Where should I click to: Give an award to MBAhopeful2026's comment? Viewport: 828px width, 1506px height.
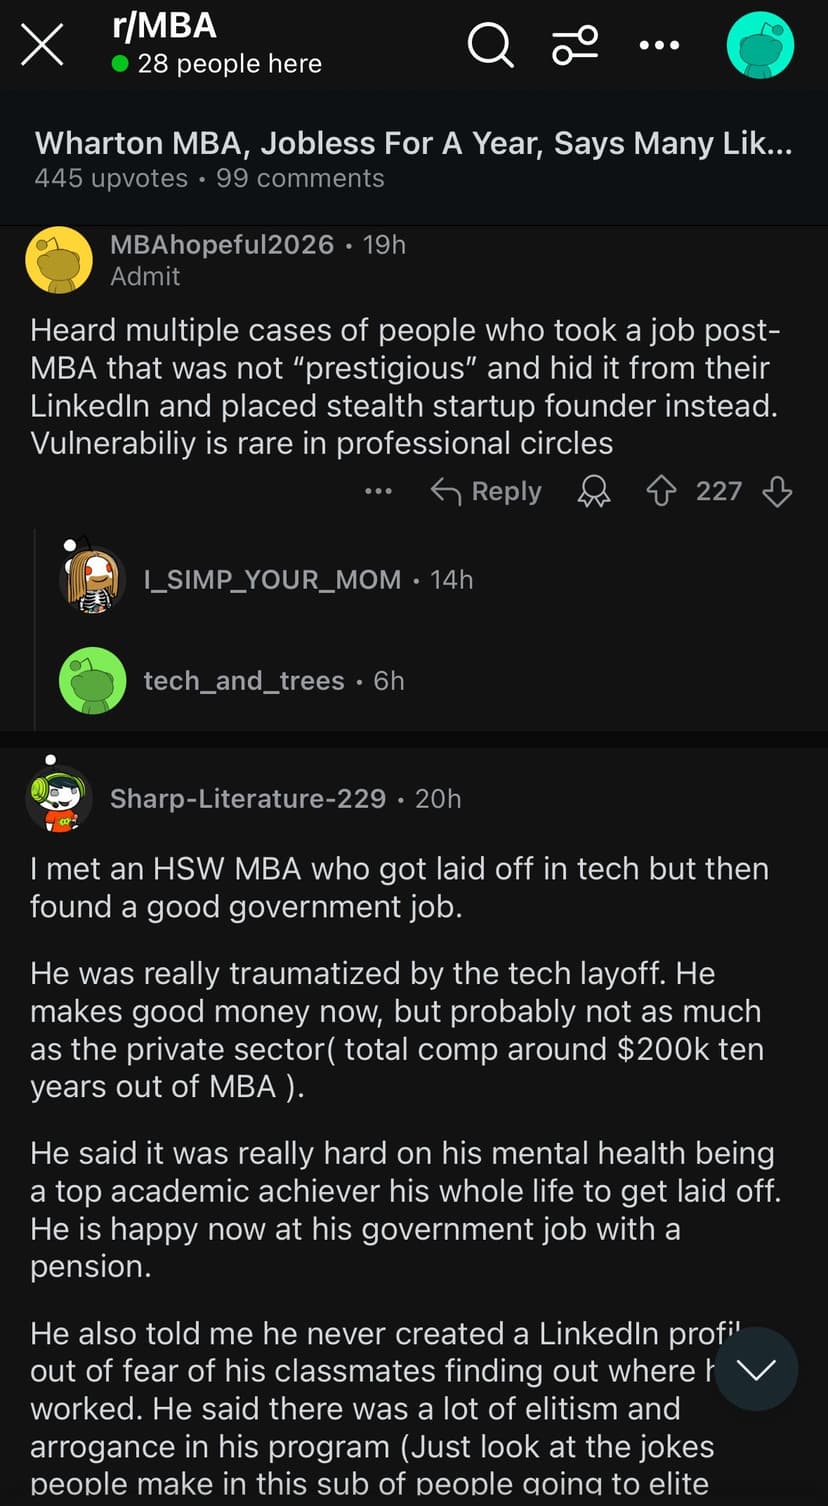pos(595,491)
